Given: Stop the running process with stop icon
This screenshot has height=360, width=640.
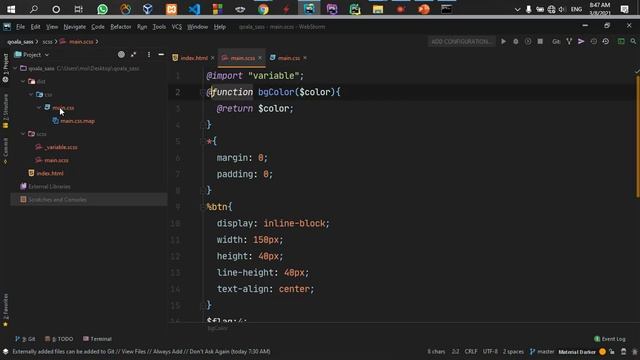Looking at the screenshot, I should point(540,41).
